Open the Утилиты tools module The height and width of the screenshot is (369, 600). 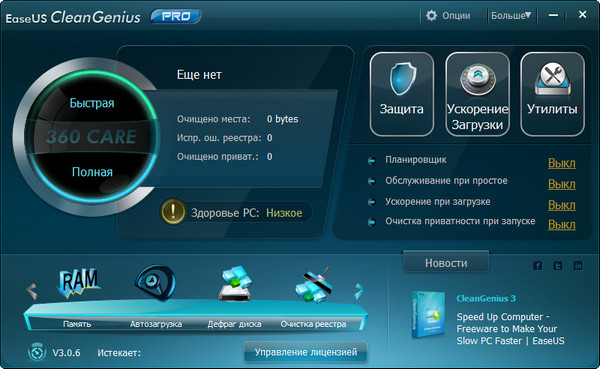click(x=552, y=94)
